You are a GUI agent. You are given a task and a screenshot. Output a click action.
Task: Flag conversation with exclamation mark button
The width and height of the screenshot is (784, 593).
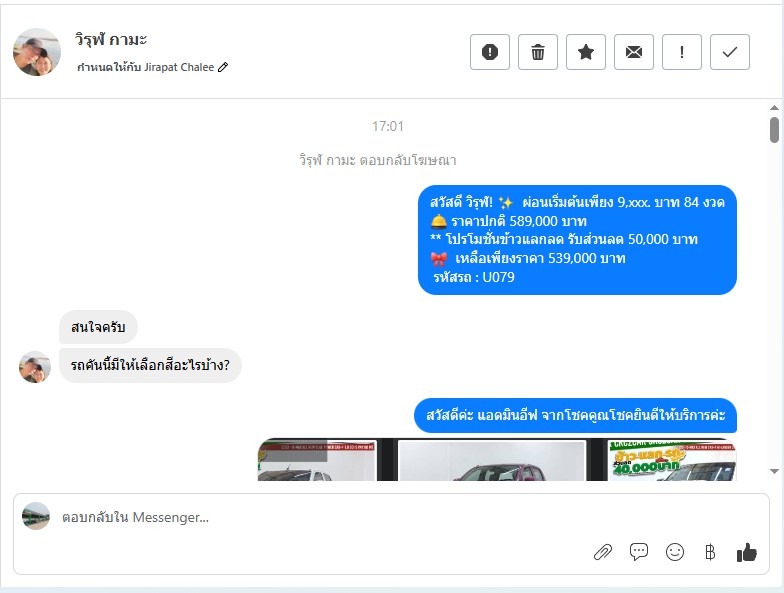coord(682,52)
